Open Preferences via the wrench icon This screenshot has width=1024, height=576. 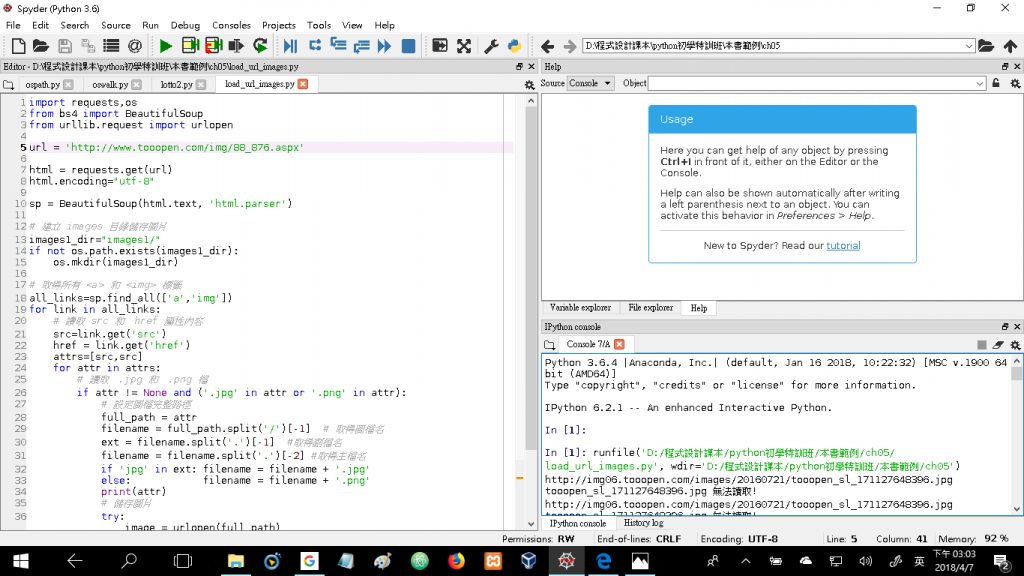tap(491, 46)
